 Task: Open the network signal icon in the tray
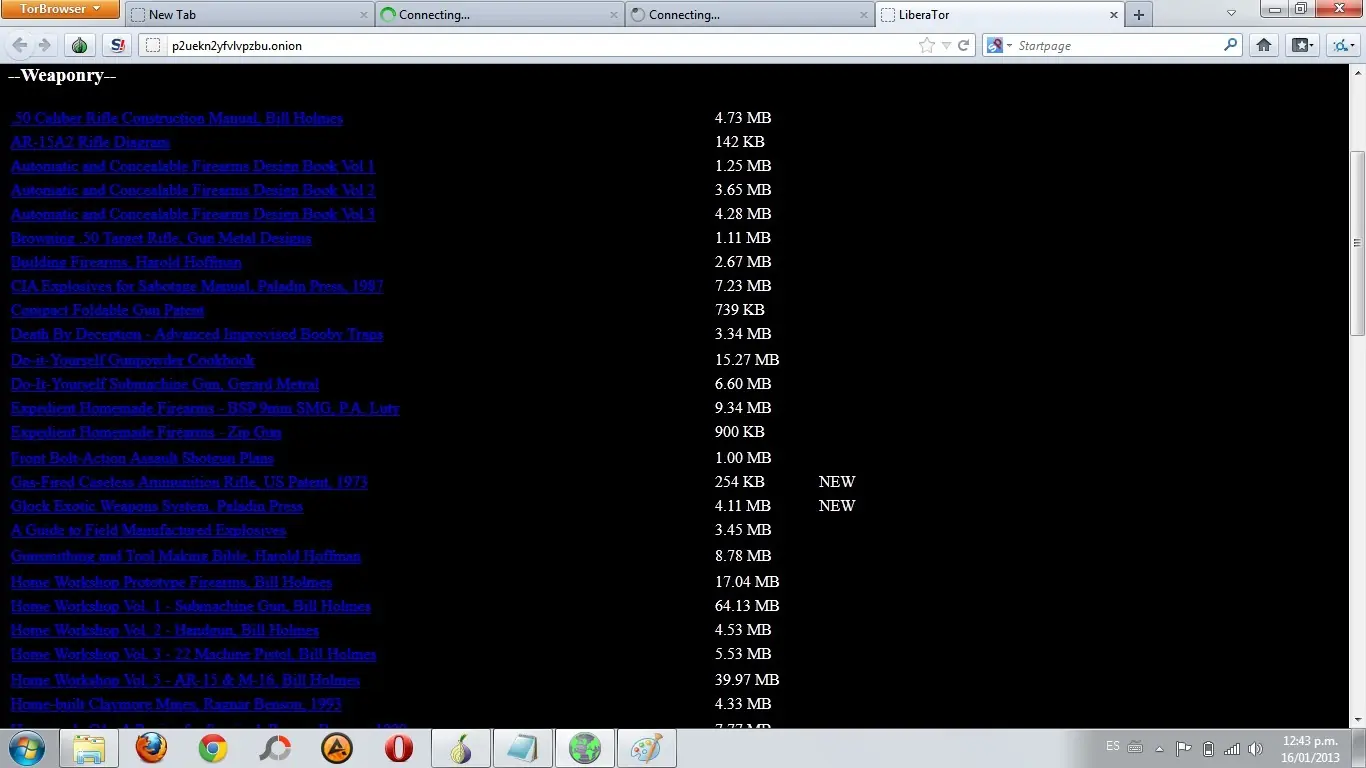point(1232,749)
